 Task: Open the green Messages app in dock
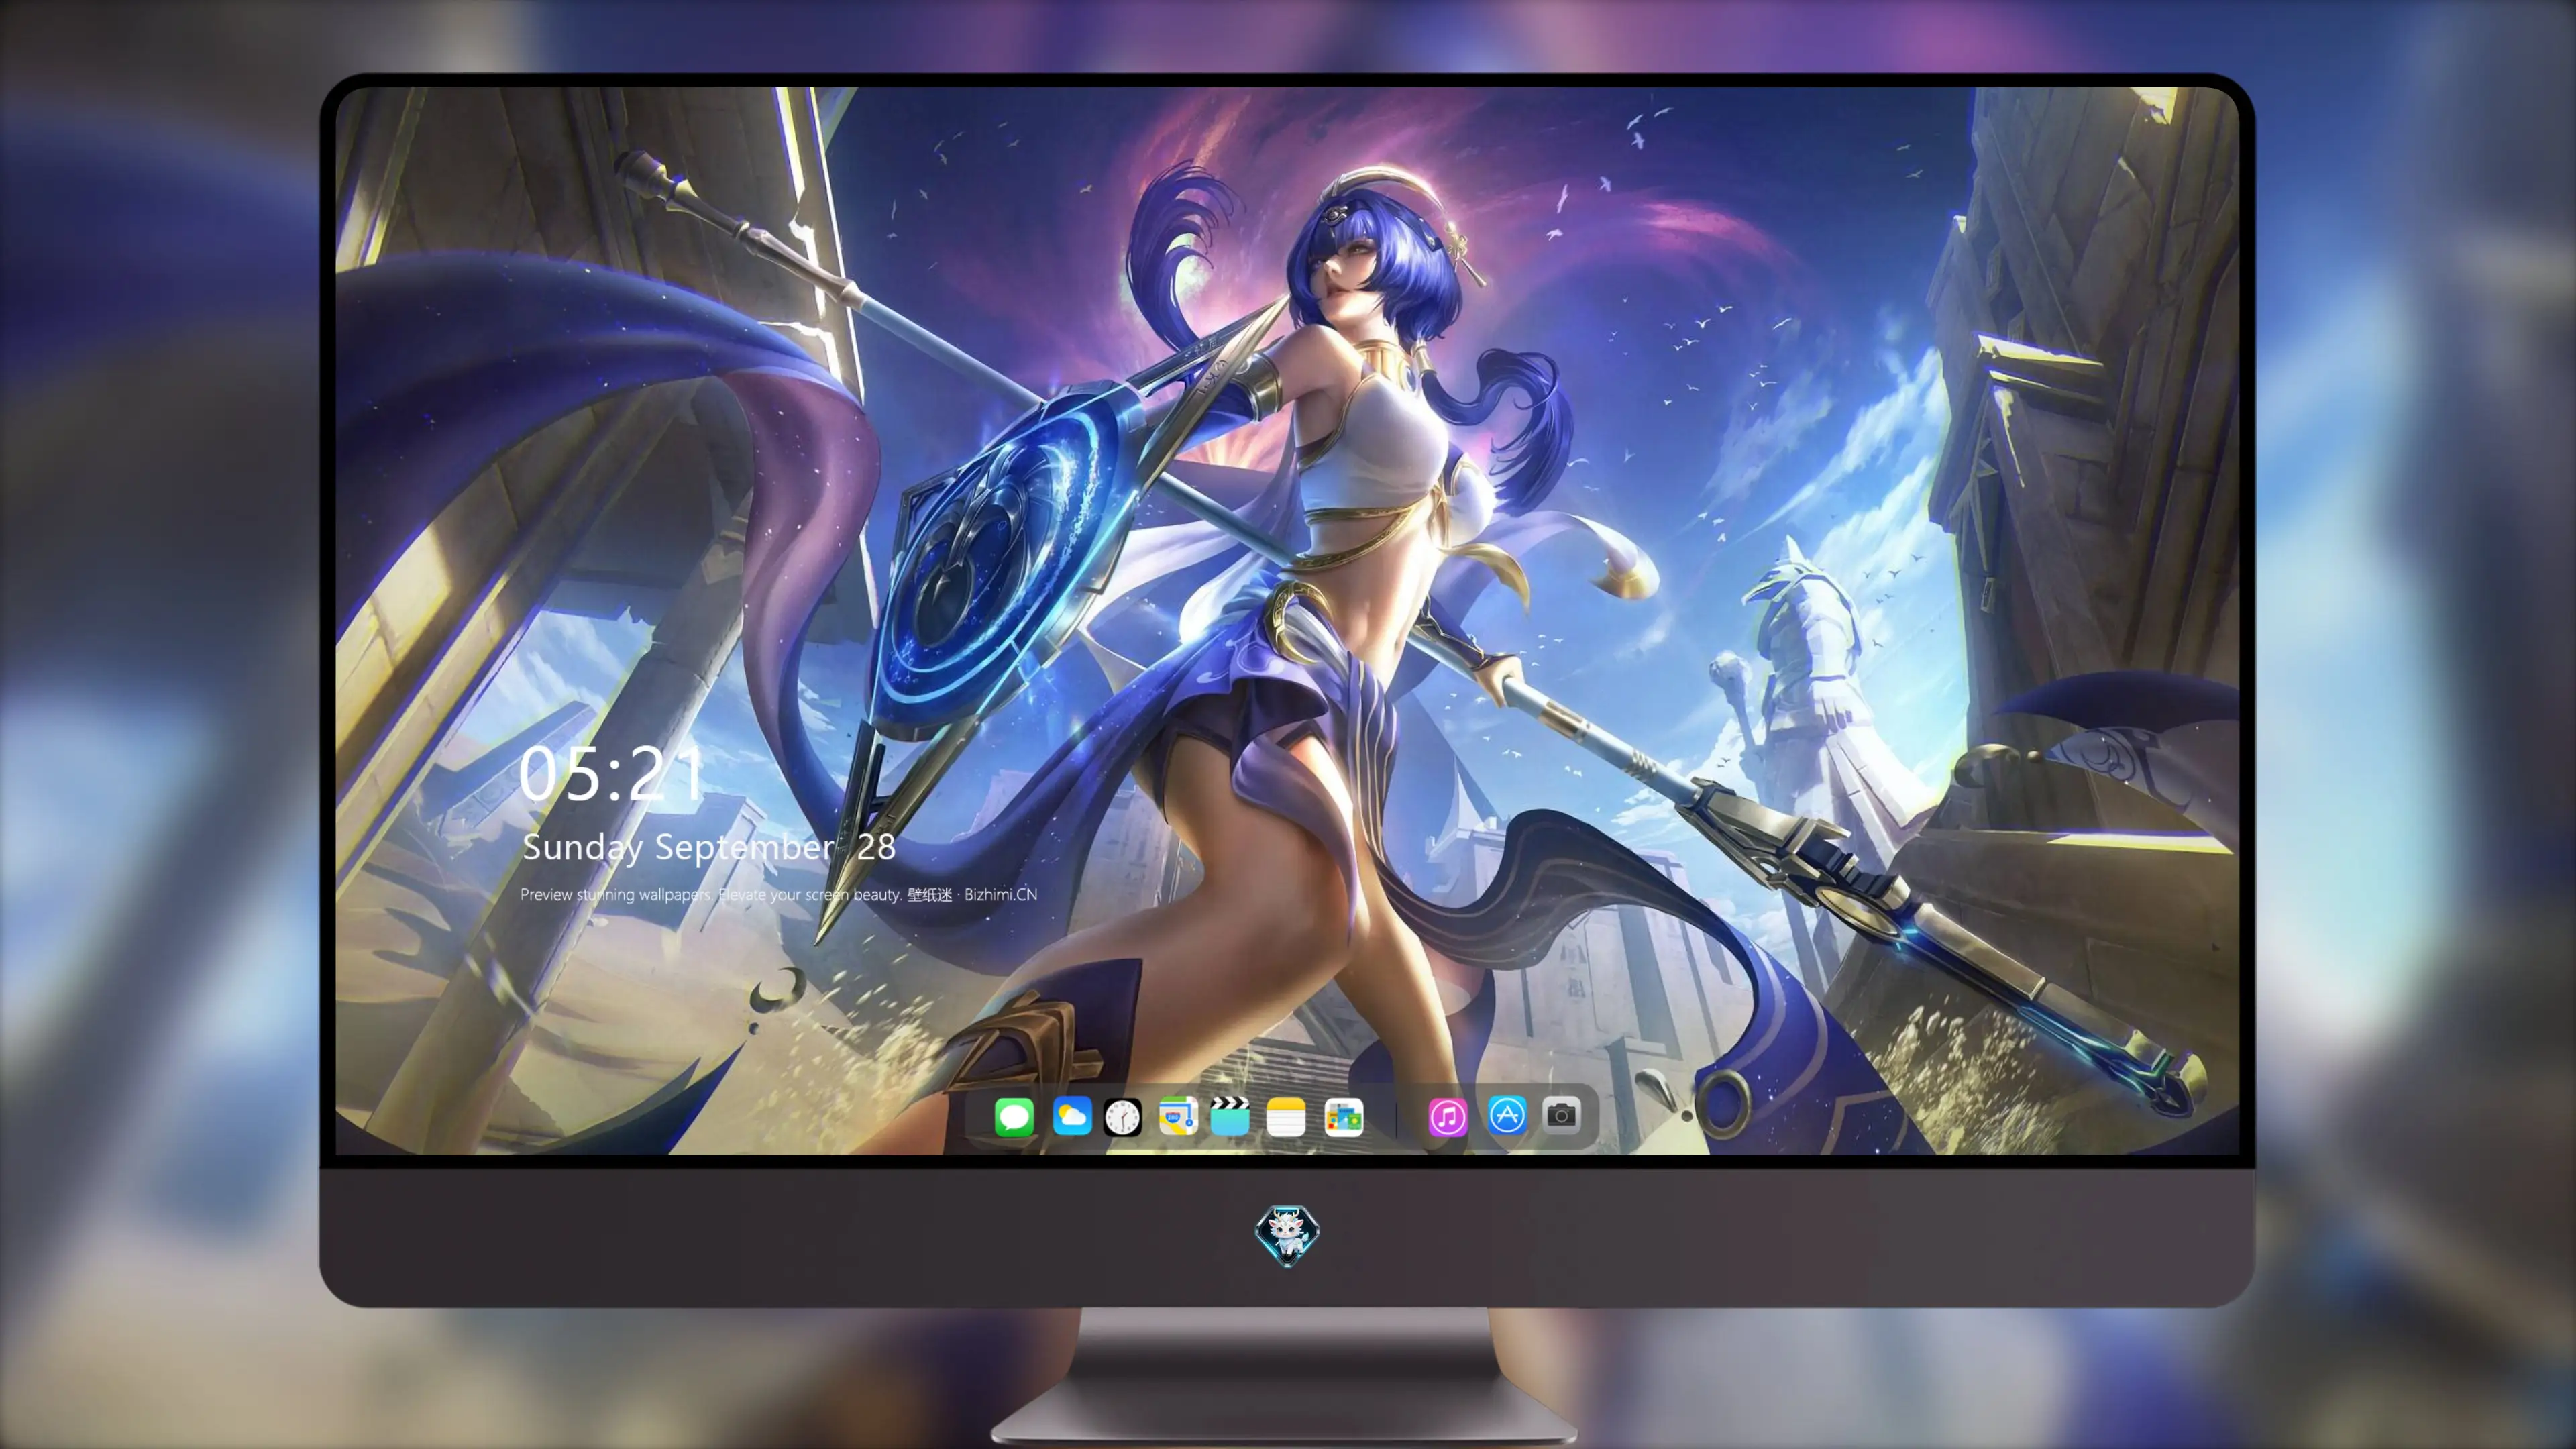tap(1014, 1117)
